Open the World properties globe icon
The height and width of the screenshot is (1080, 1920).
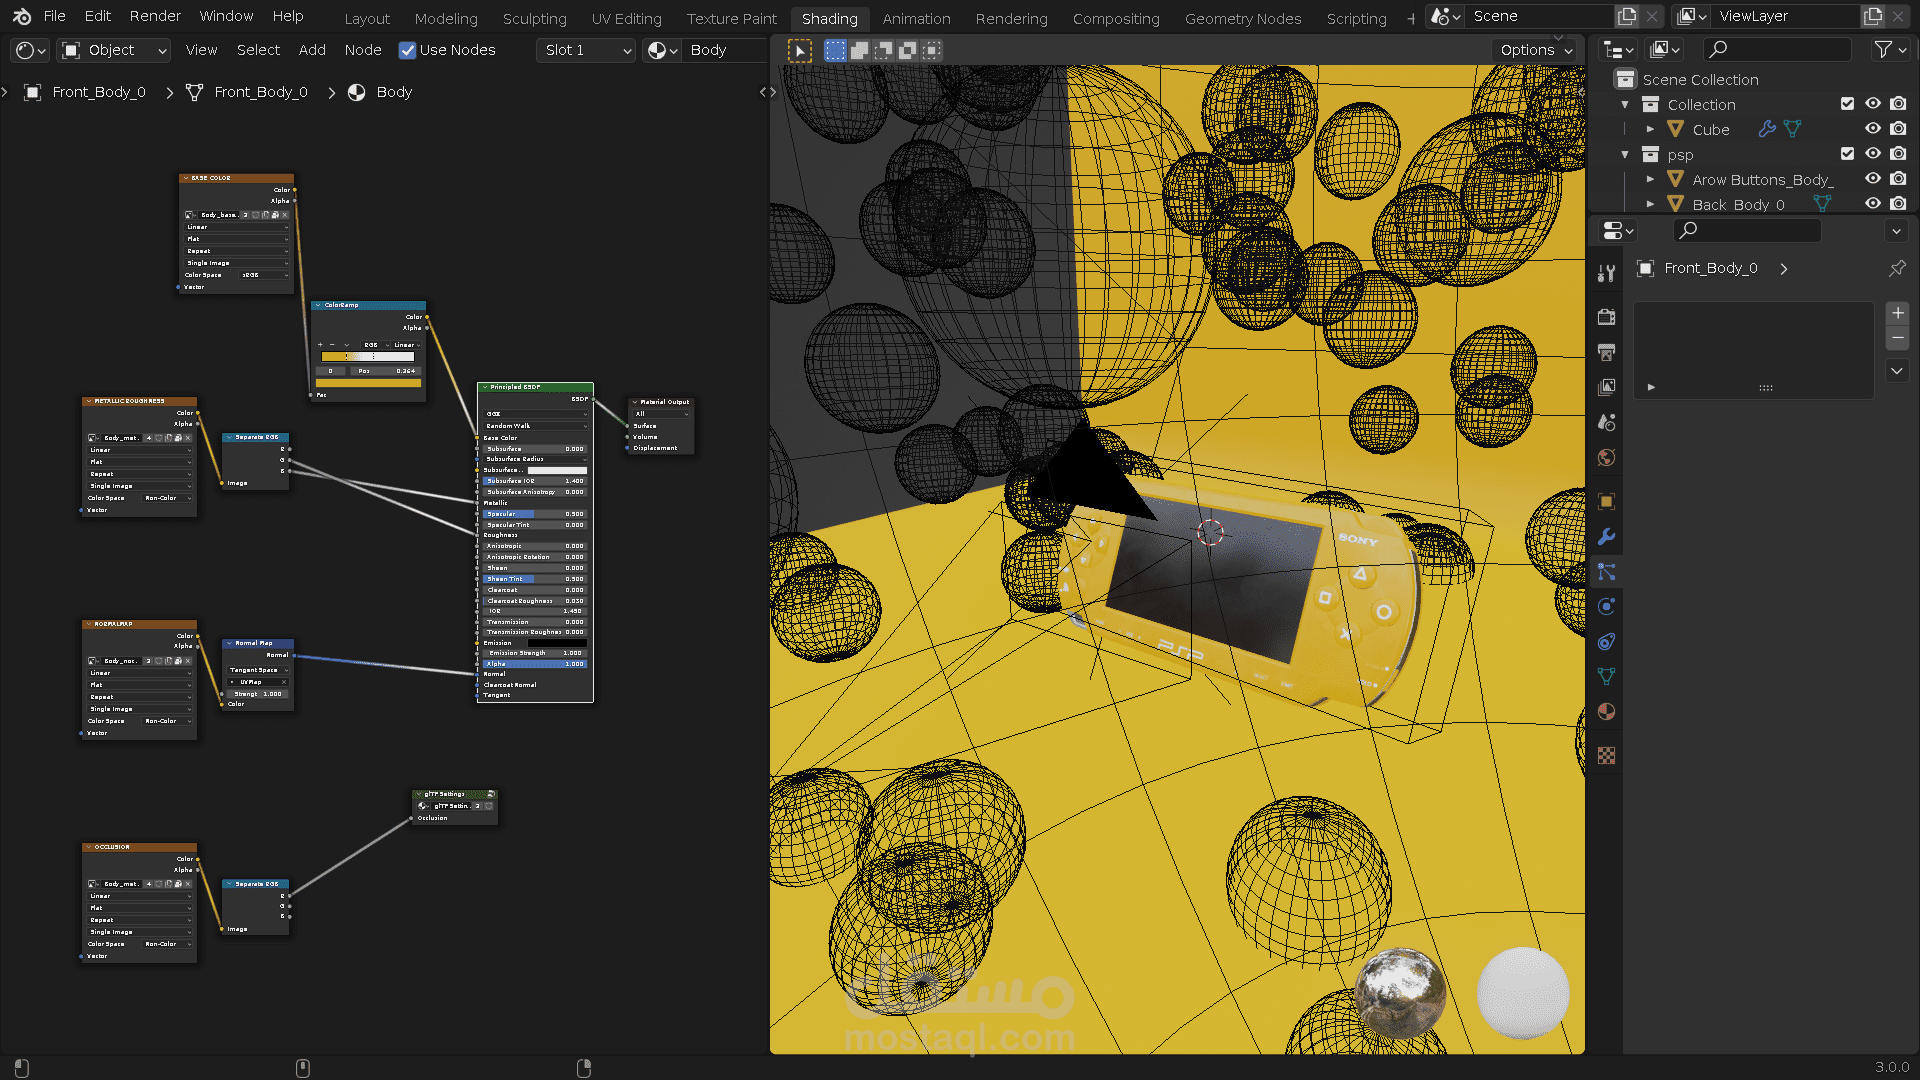coord(1606,458)
